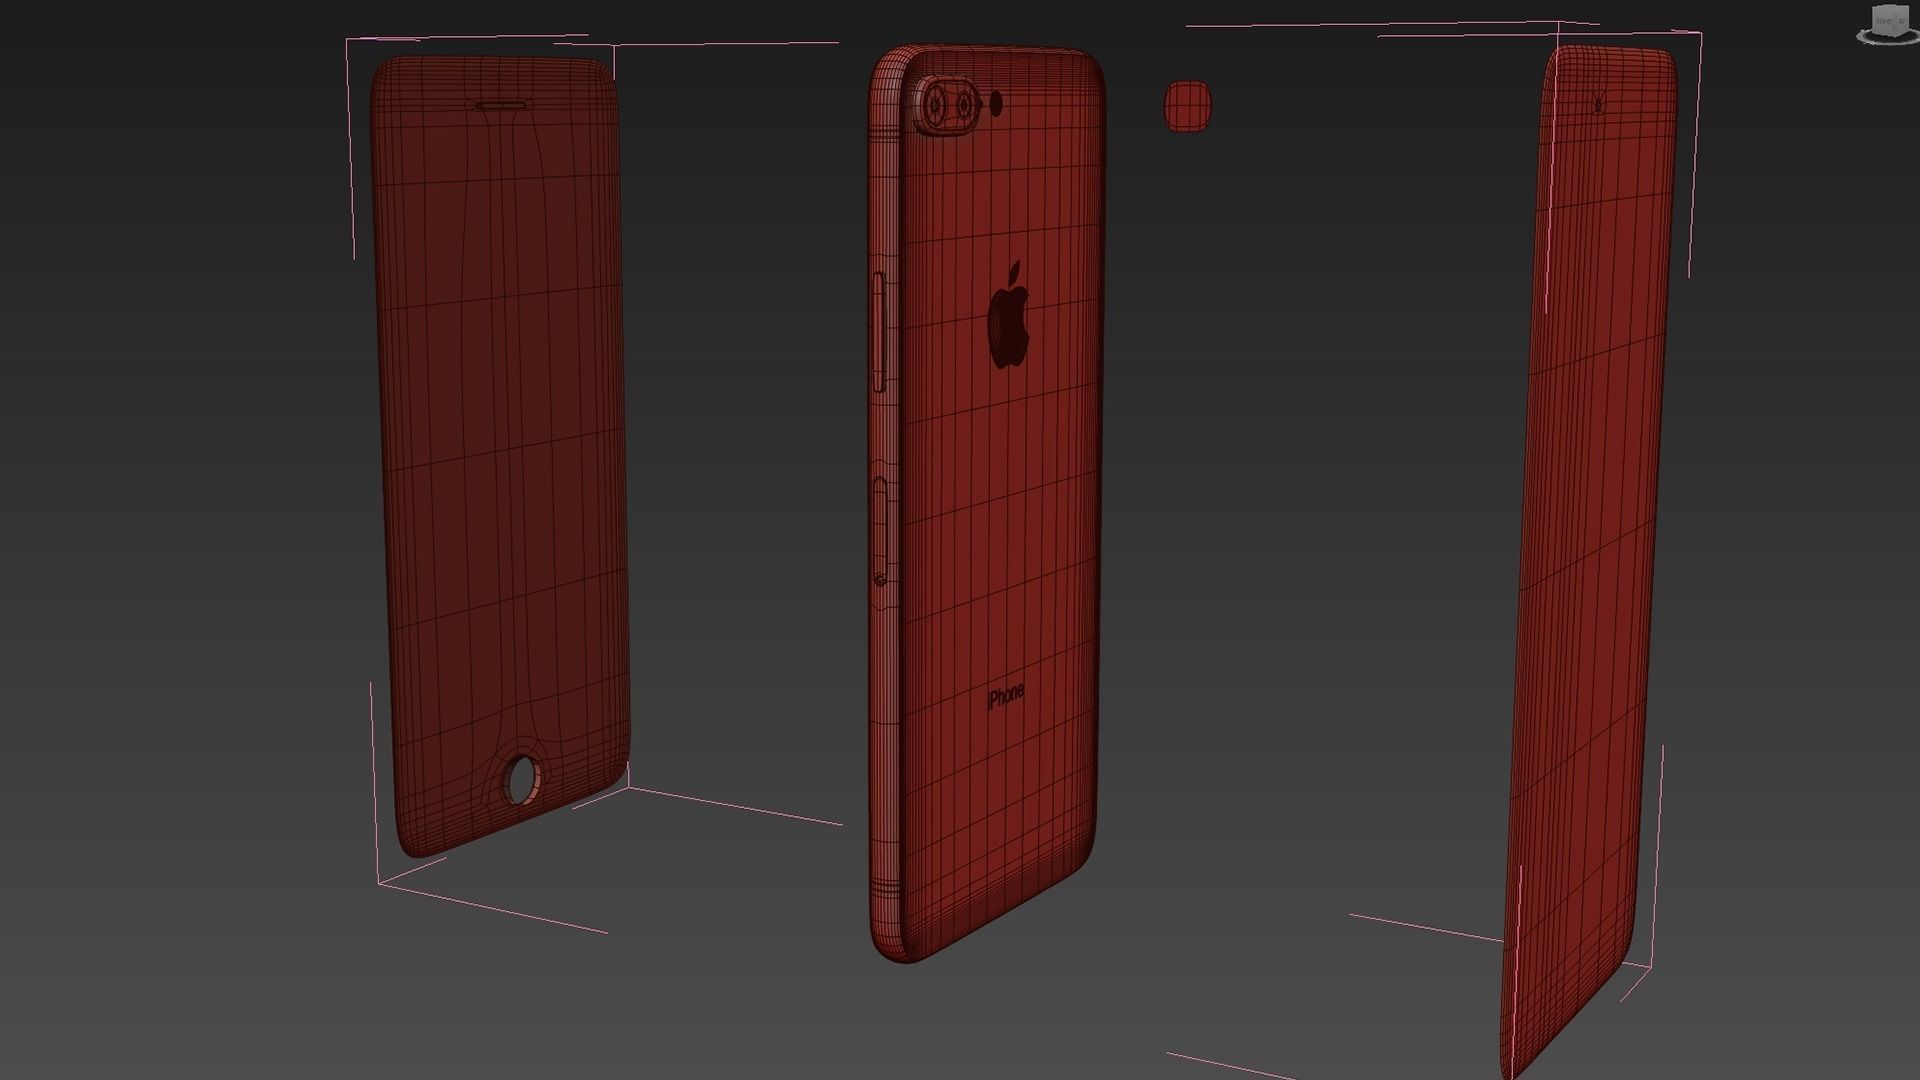Click empty viewport background to deselect

point(1300,500)
